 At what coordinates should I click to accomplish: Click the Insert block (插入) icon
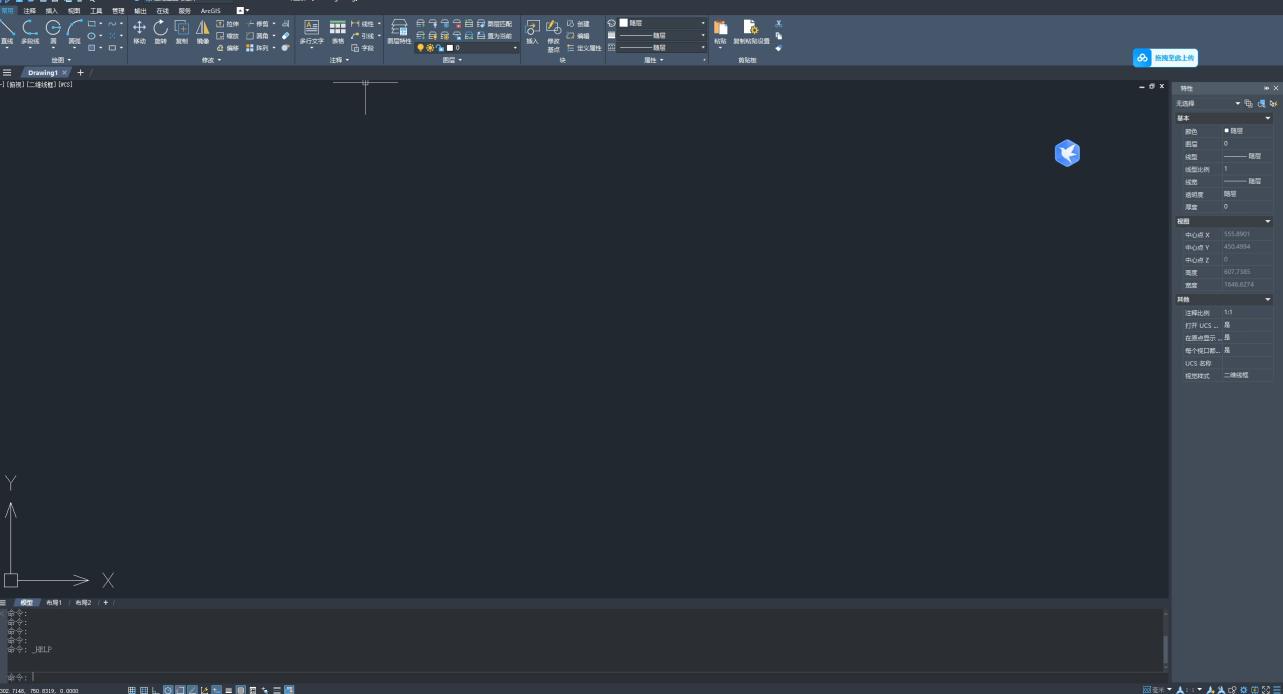[532, 30]
